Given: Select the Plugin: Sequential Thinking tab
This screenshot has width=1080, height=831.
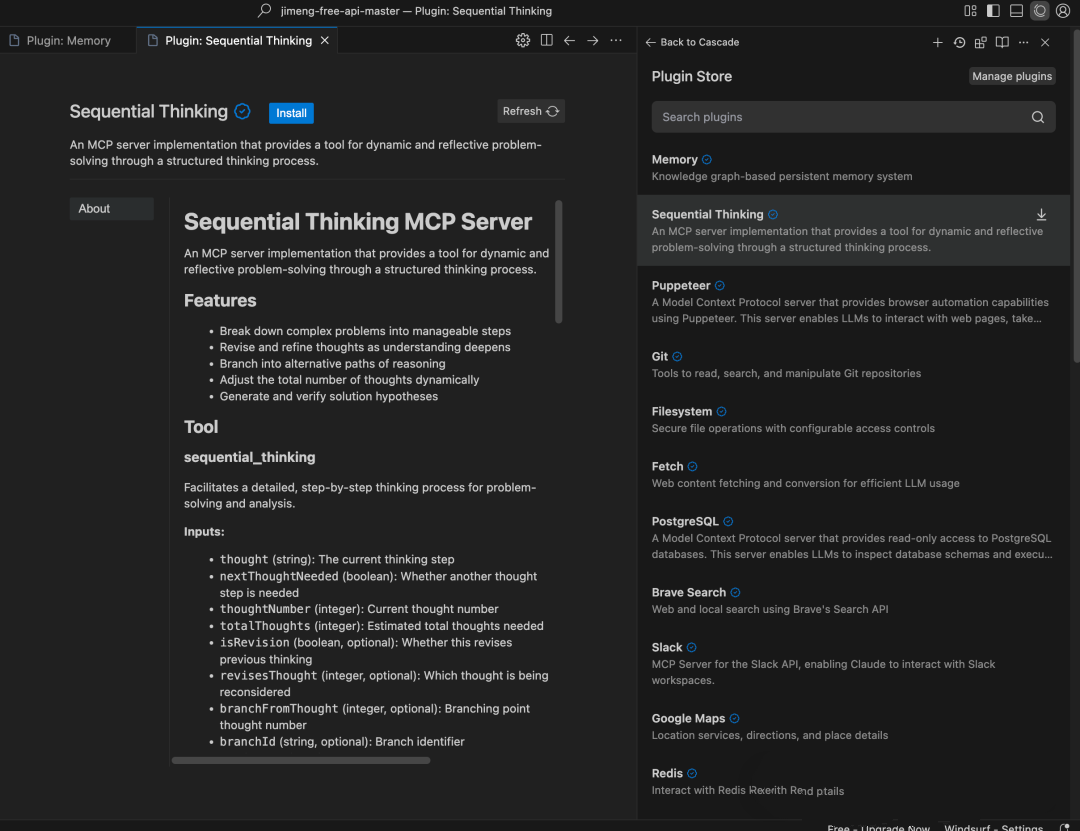Looking at the screenshot, I should click(238, 41).
